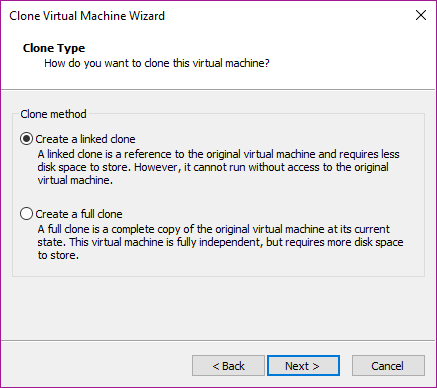Click the 'Create a full clone' label text

(79, 214)
